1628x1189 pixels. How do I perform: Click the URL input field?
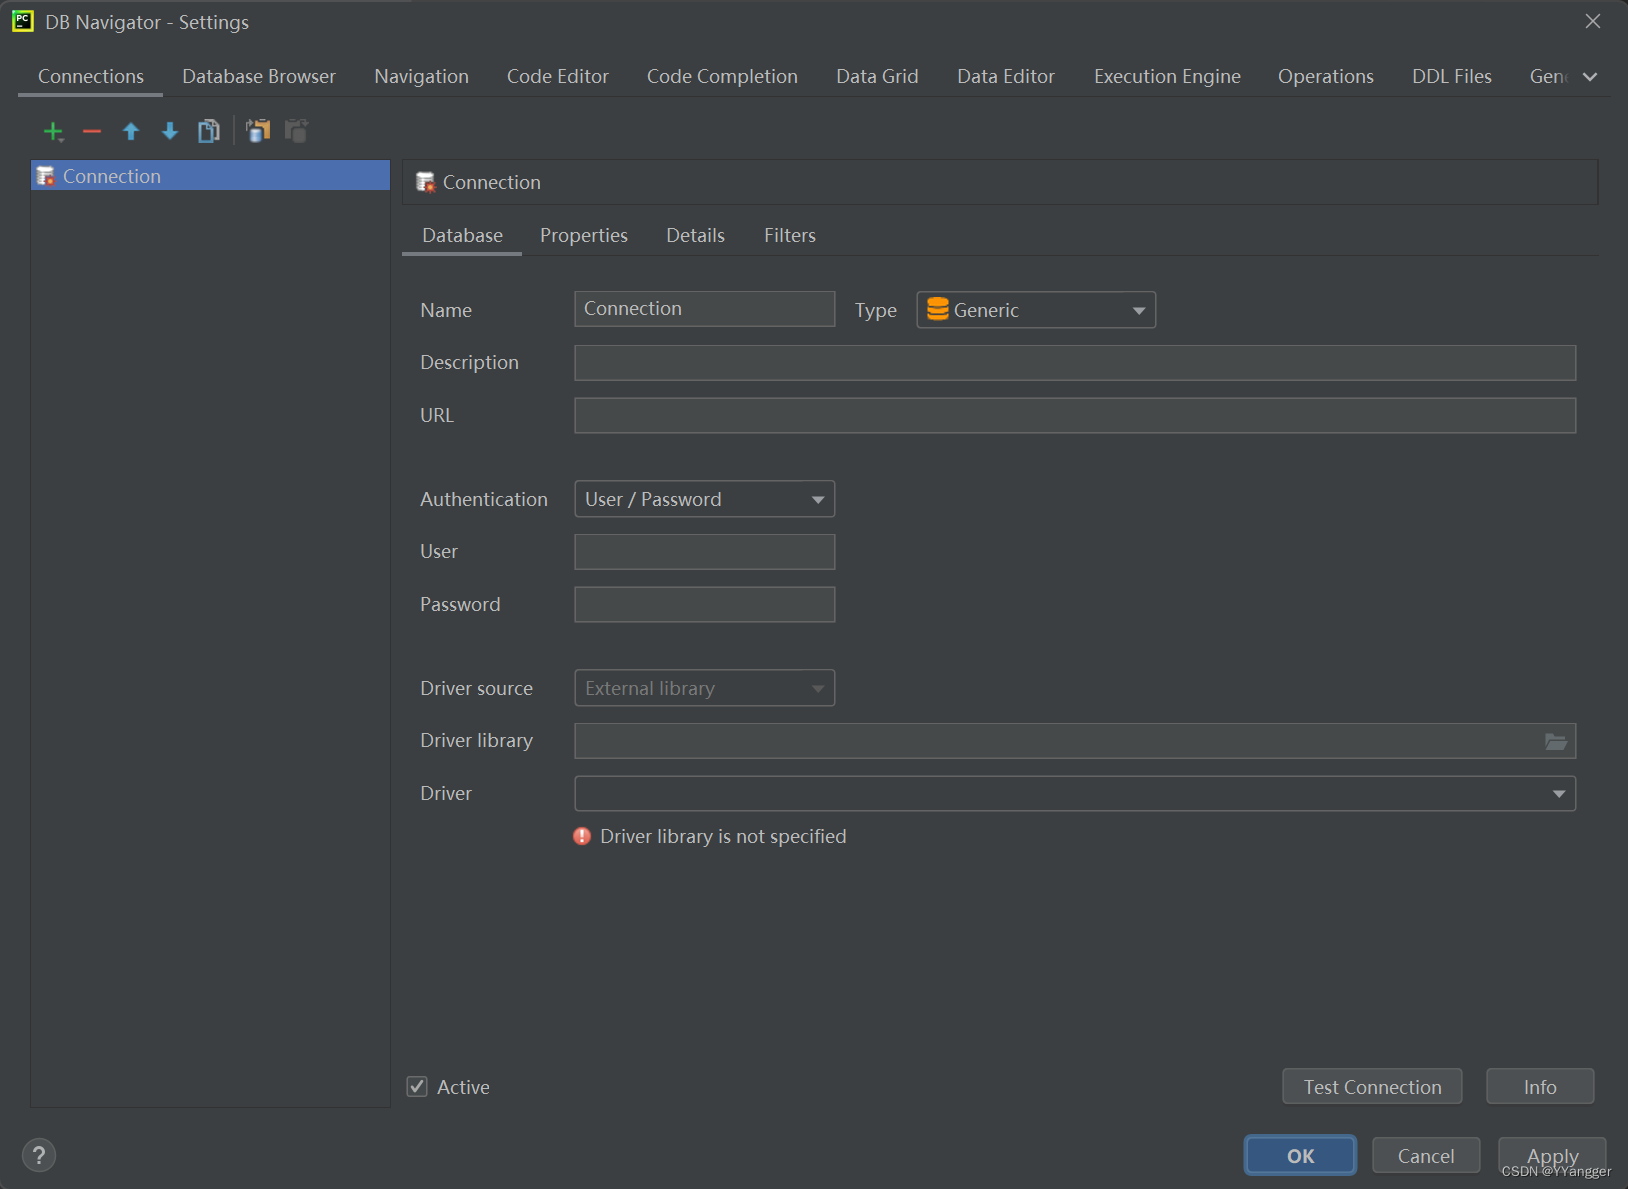[1075, 416]
